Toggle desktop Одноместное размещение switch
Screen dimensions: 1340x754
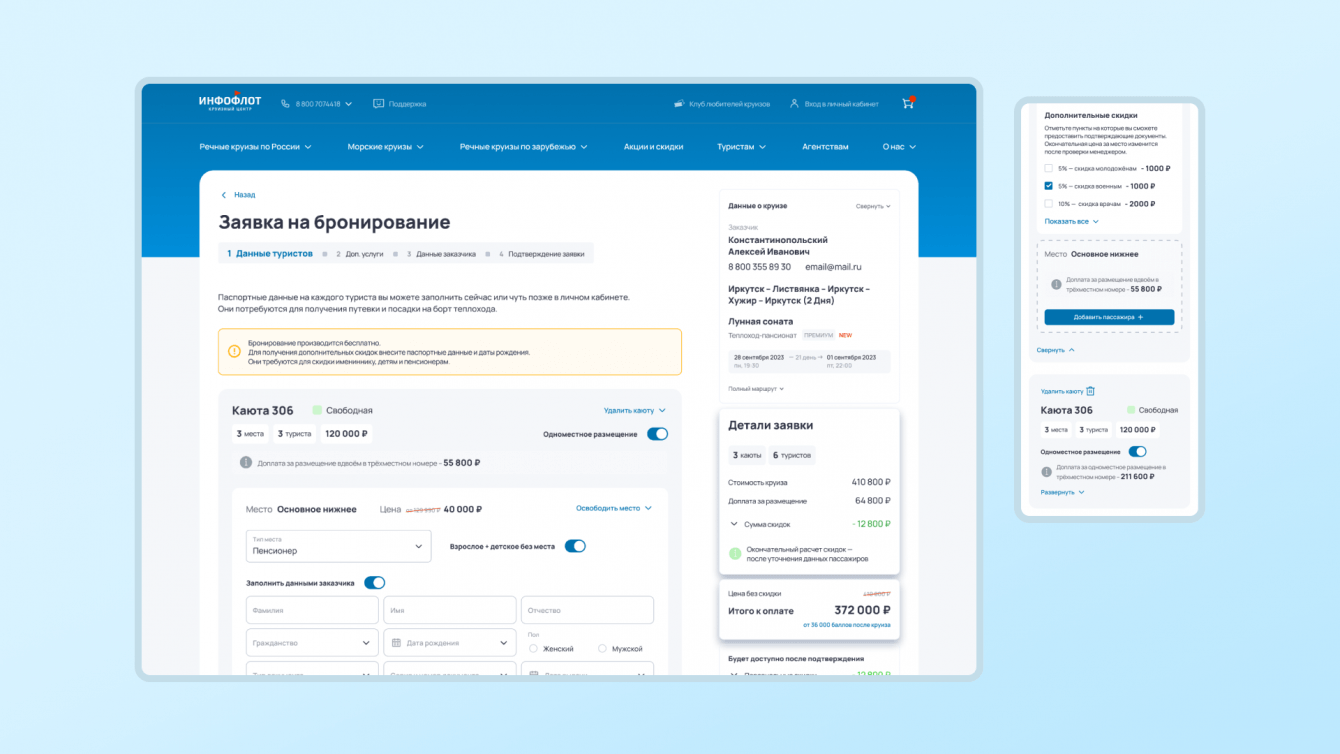[x=657, y=434]
